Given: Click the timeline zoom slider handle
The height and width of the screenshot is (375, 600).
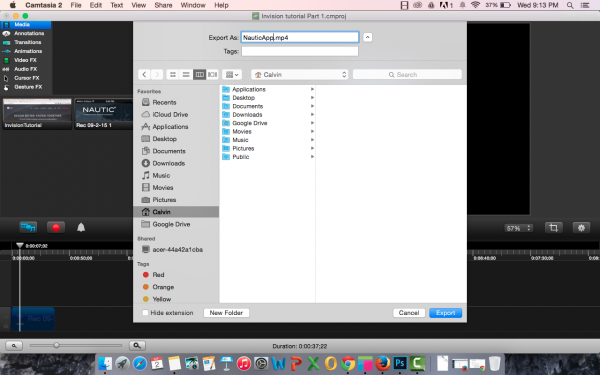Looking at the screenshot, I should tap(56, 345).
